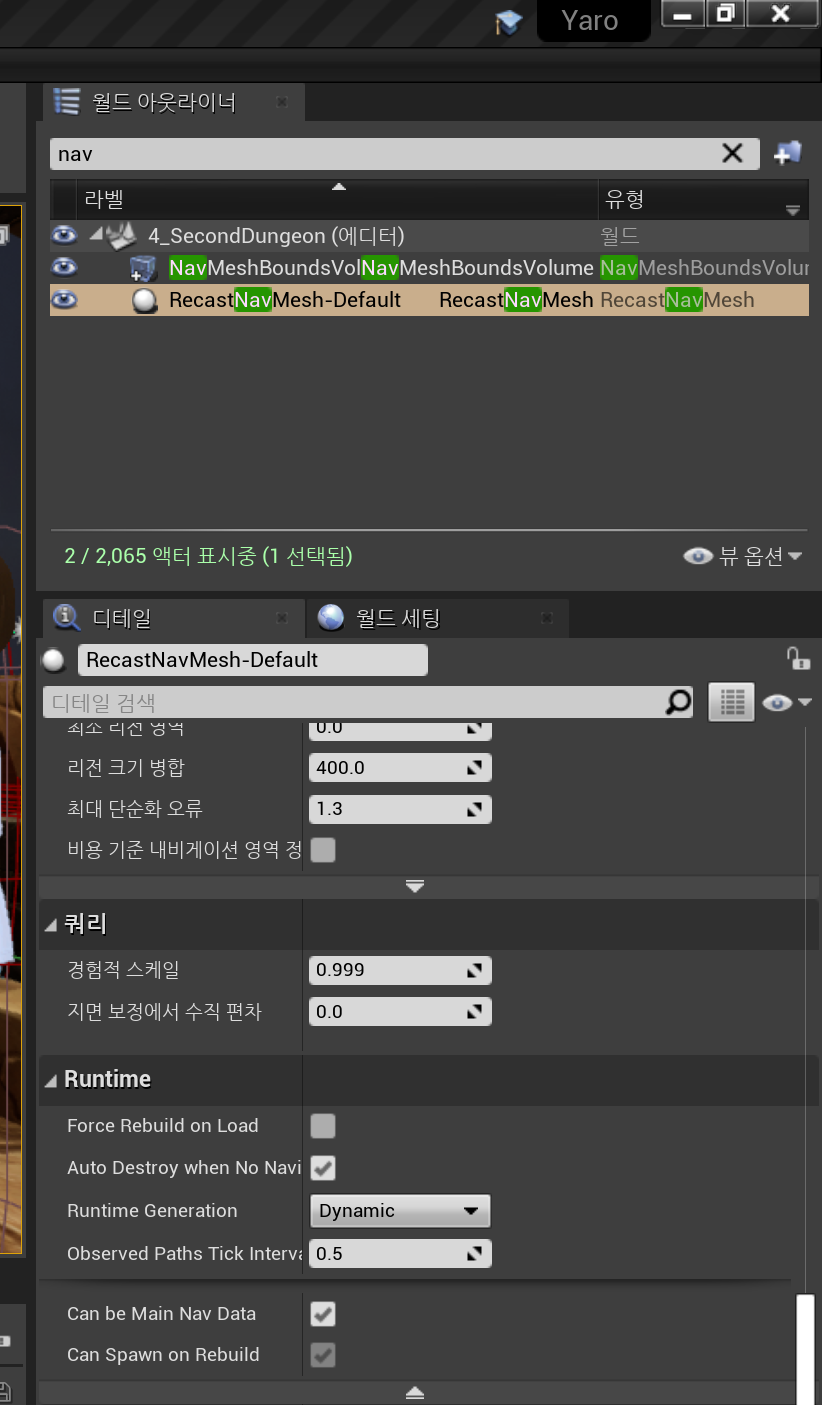Click the create new folder icon beside search
The width and height of the screenshot is (822, 1405).
(x=788, y=153)
